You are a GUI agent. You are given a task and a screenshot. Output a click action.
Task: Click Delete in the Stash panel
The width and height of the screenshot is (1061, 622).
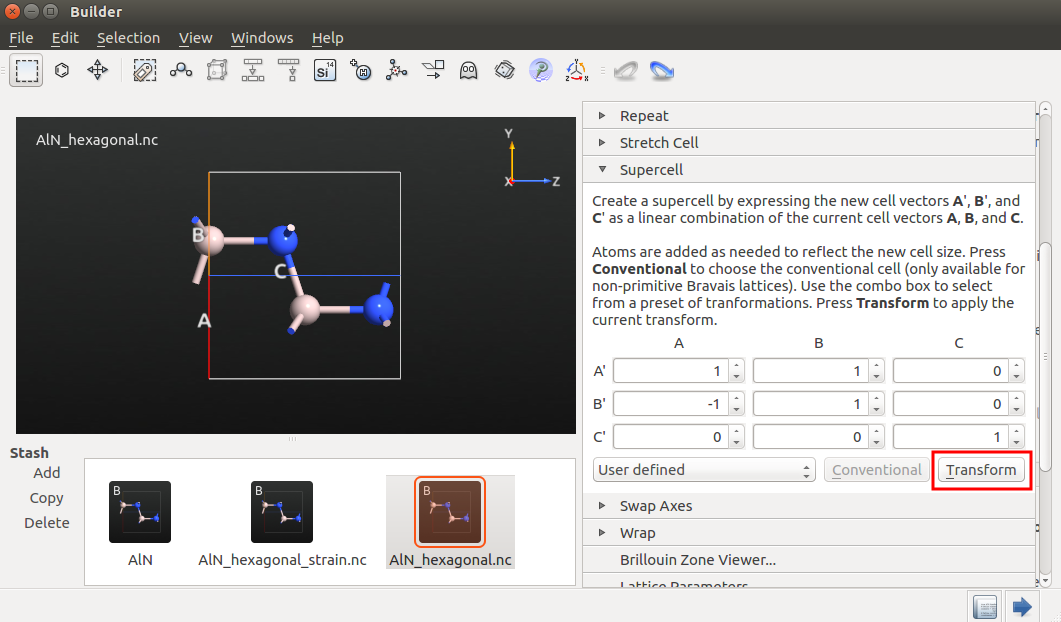(47, 523)
